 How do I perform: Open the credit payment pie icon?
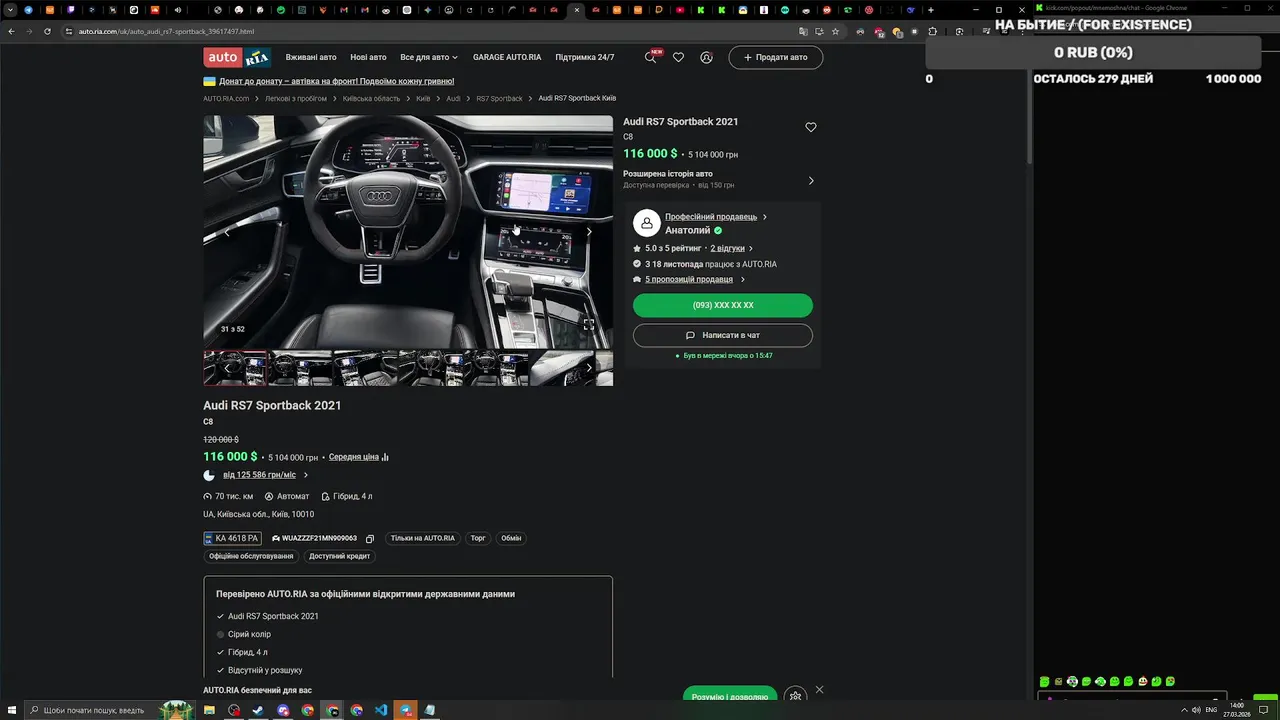209,475
